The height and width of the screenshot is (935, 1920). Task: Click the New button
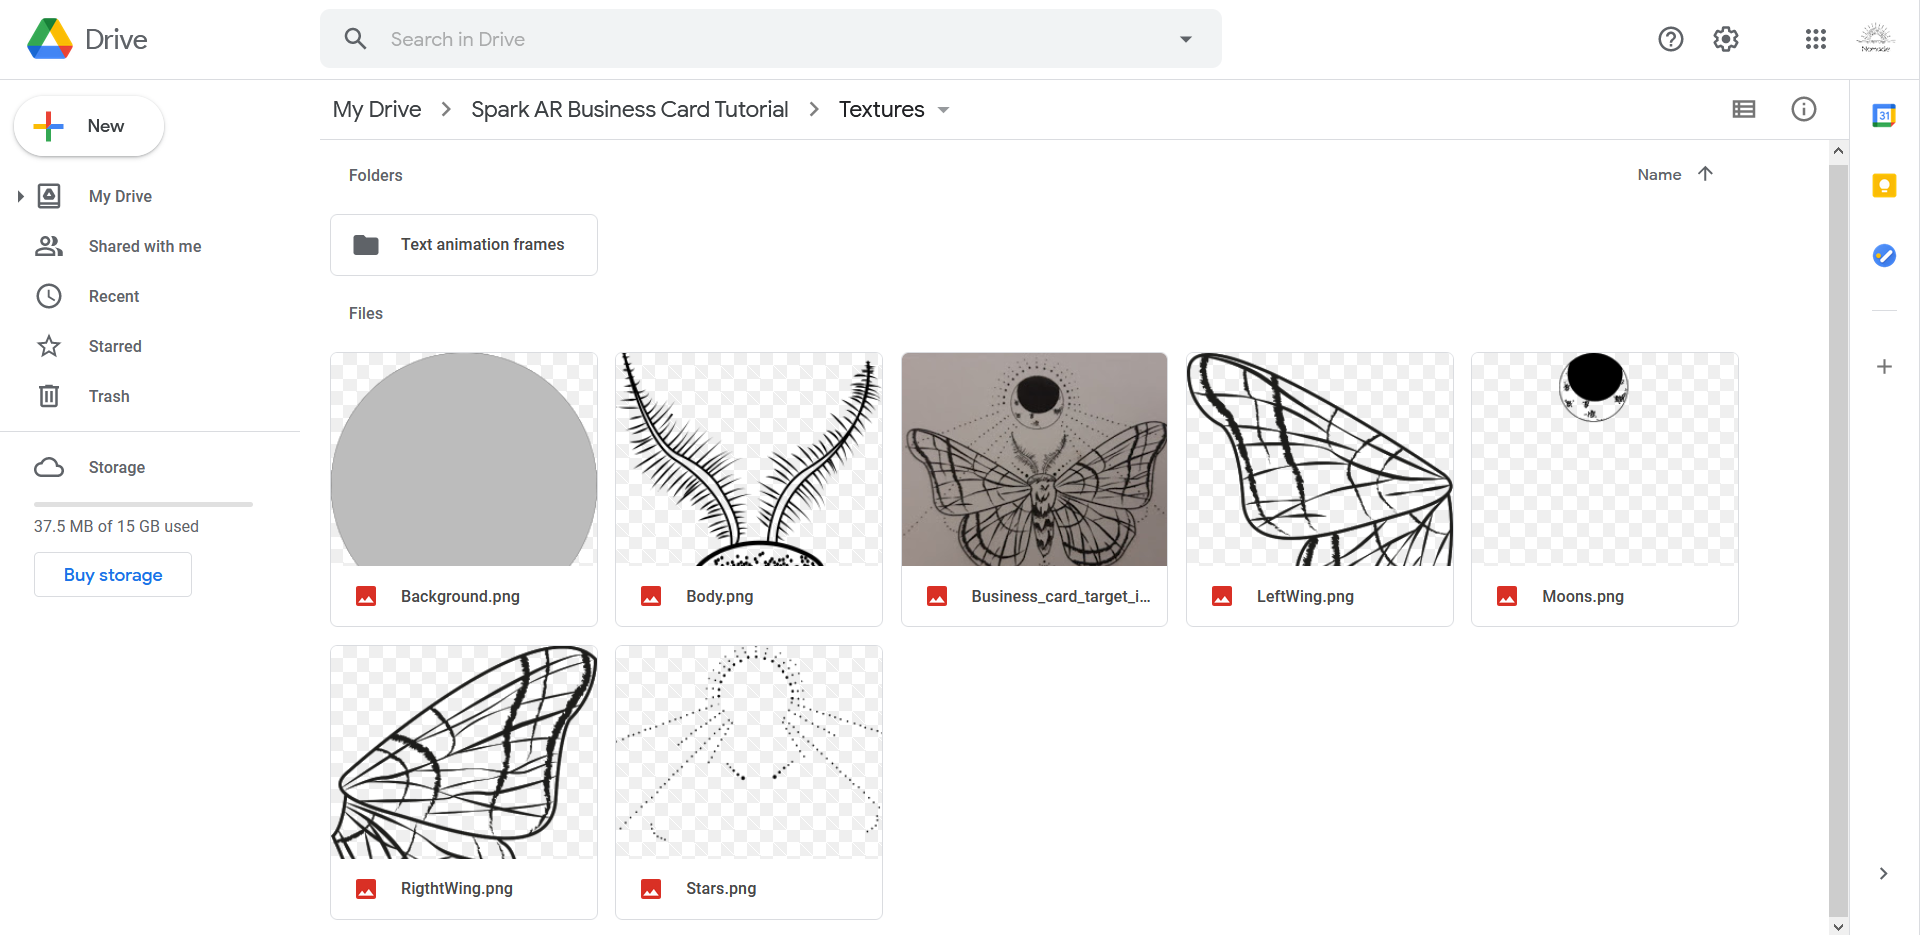coord(89,126)
